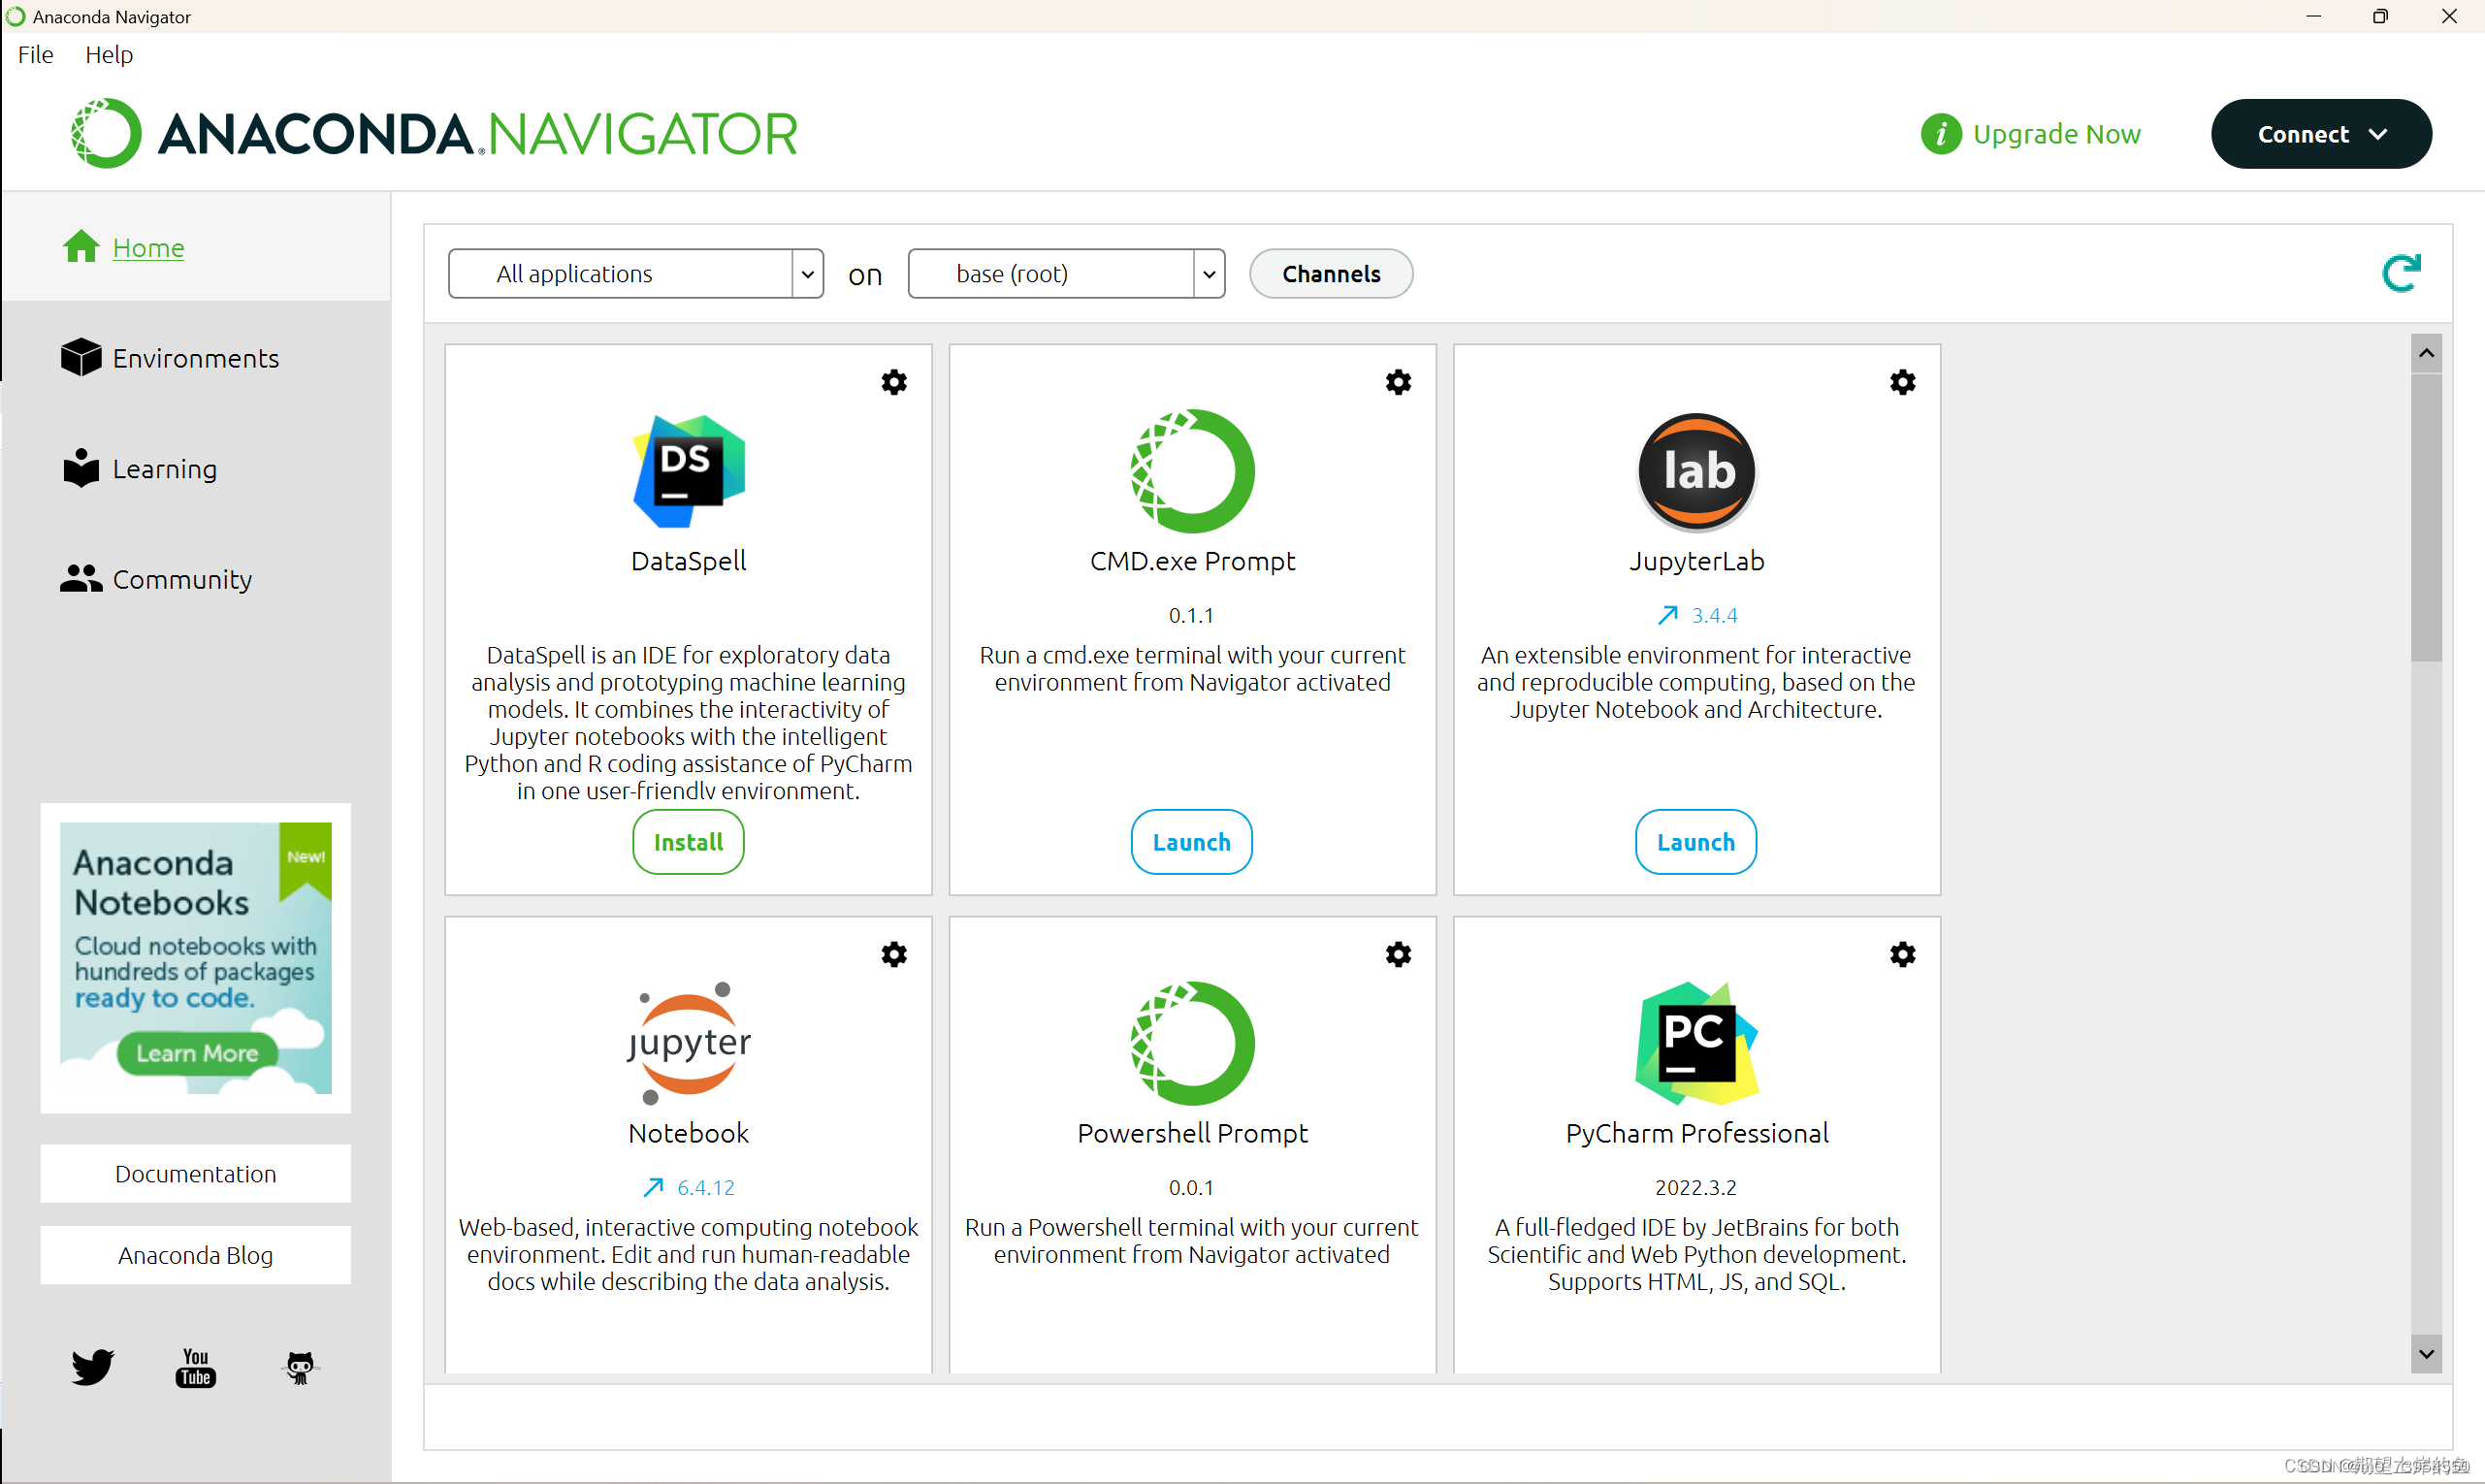Click the scroll-up arrow on the right scrollbar
Screen dimensions: 2485x1484
click(2425, 352)
